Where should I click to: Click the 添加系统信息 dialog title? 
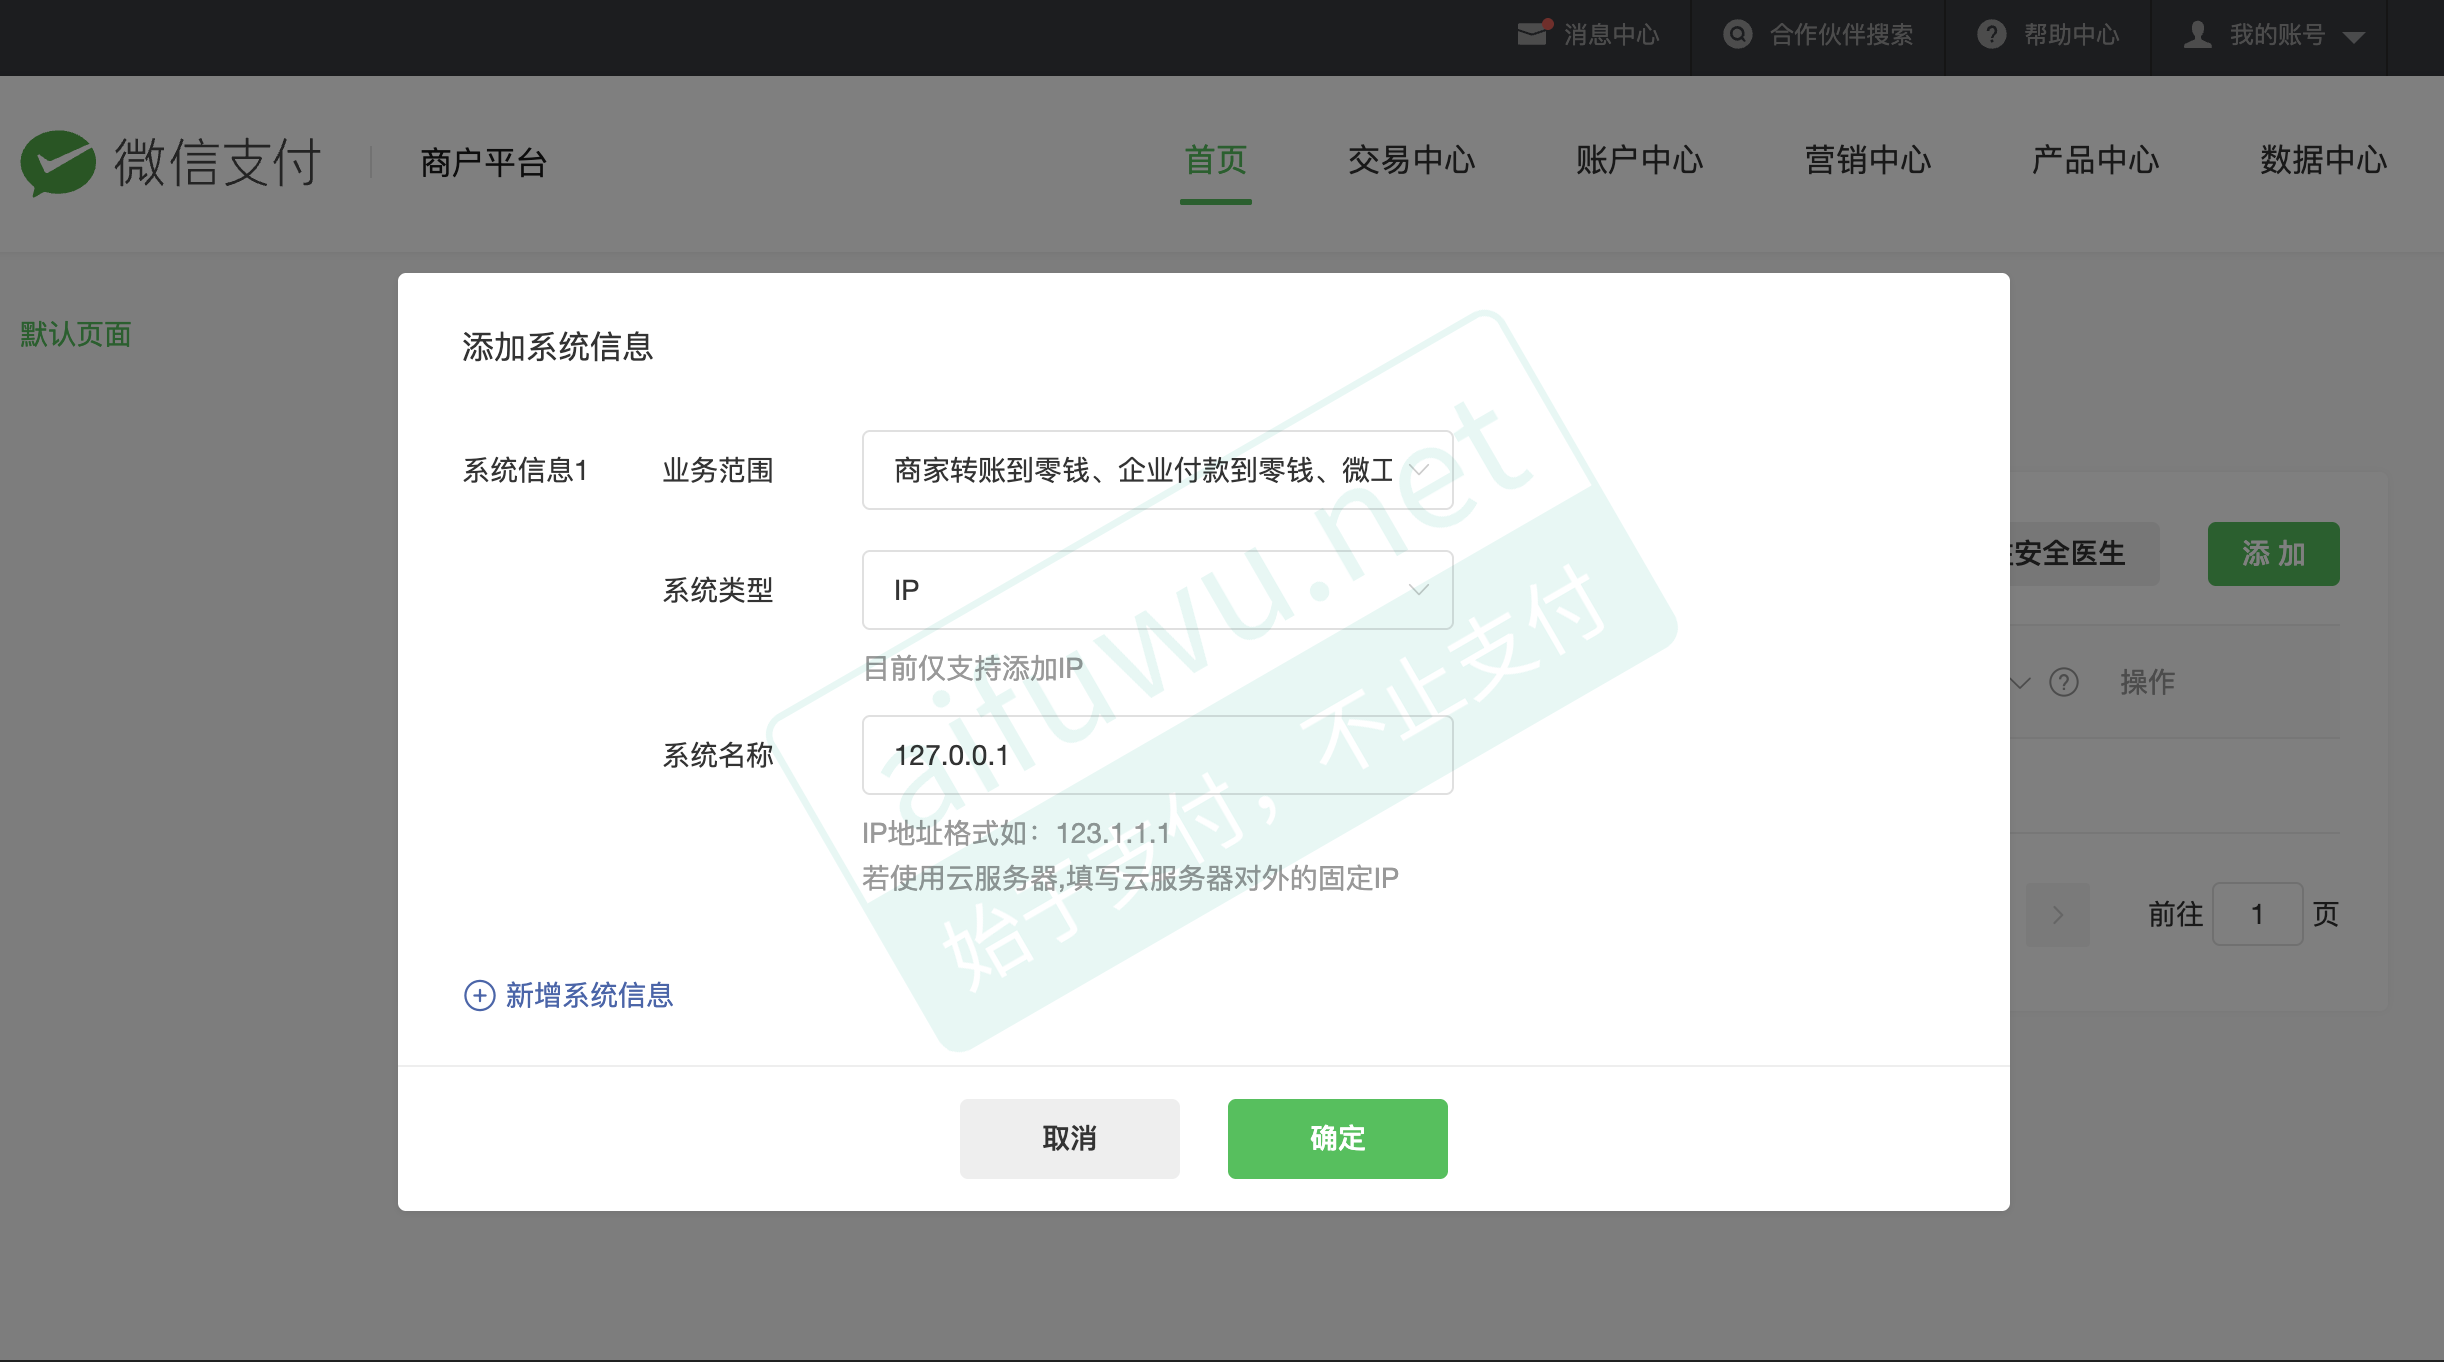(557, 347)
